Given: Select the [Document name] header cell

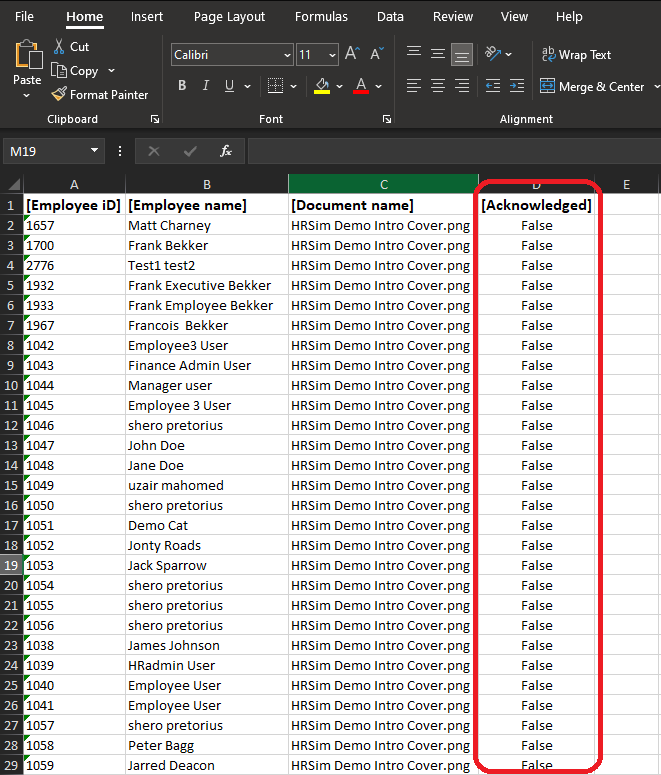Looking at the screenshot, I should (x=384, y=205).
